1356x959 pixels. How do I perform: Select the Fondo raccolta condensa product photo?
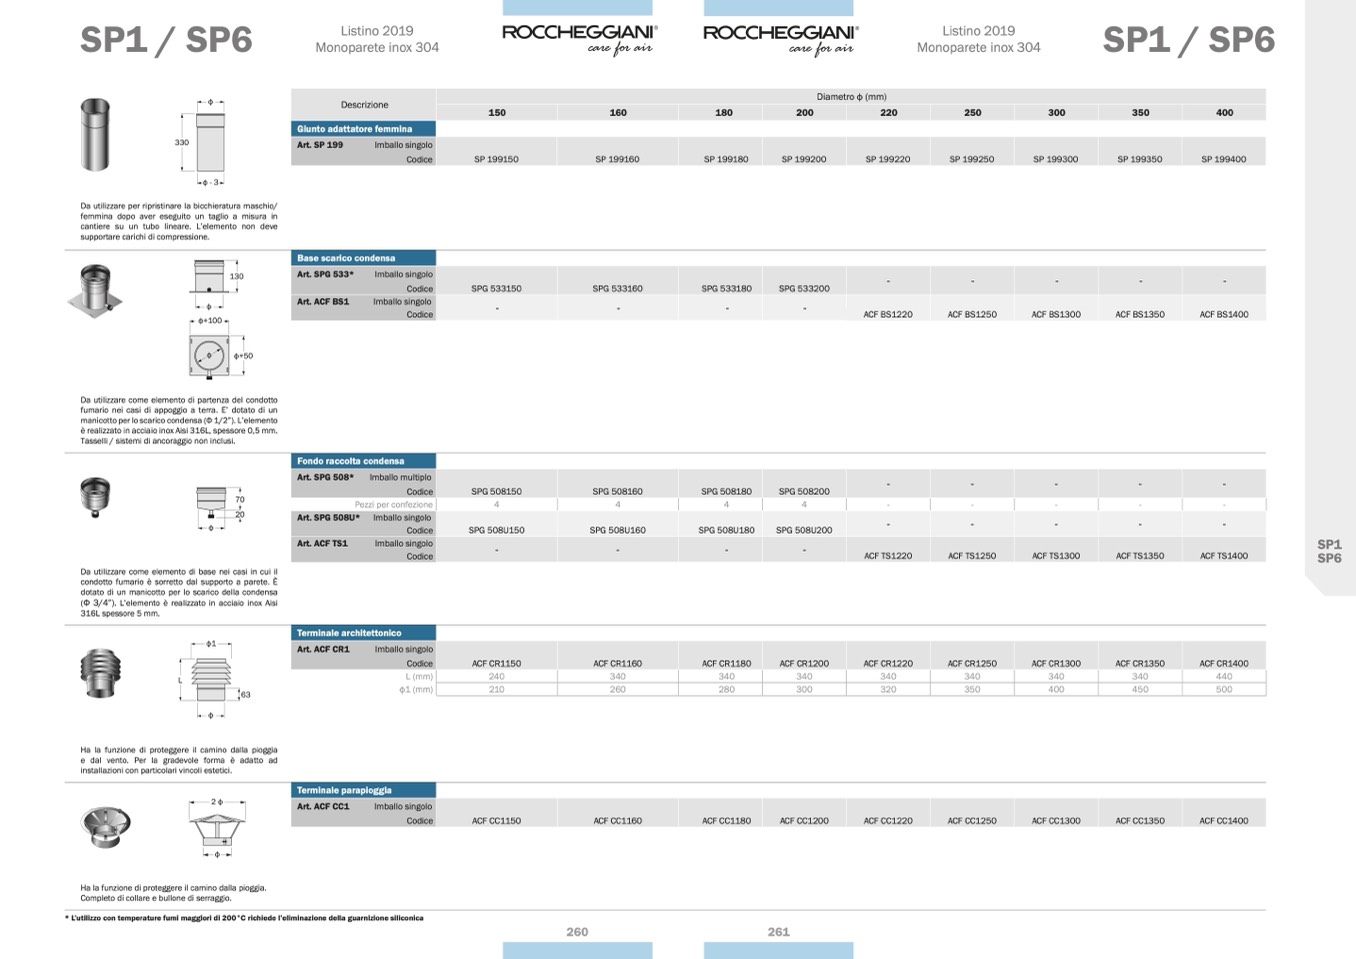click(95, 495)
